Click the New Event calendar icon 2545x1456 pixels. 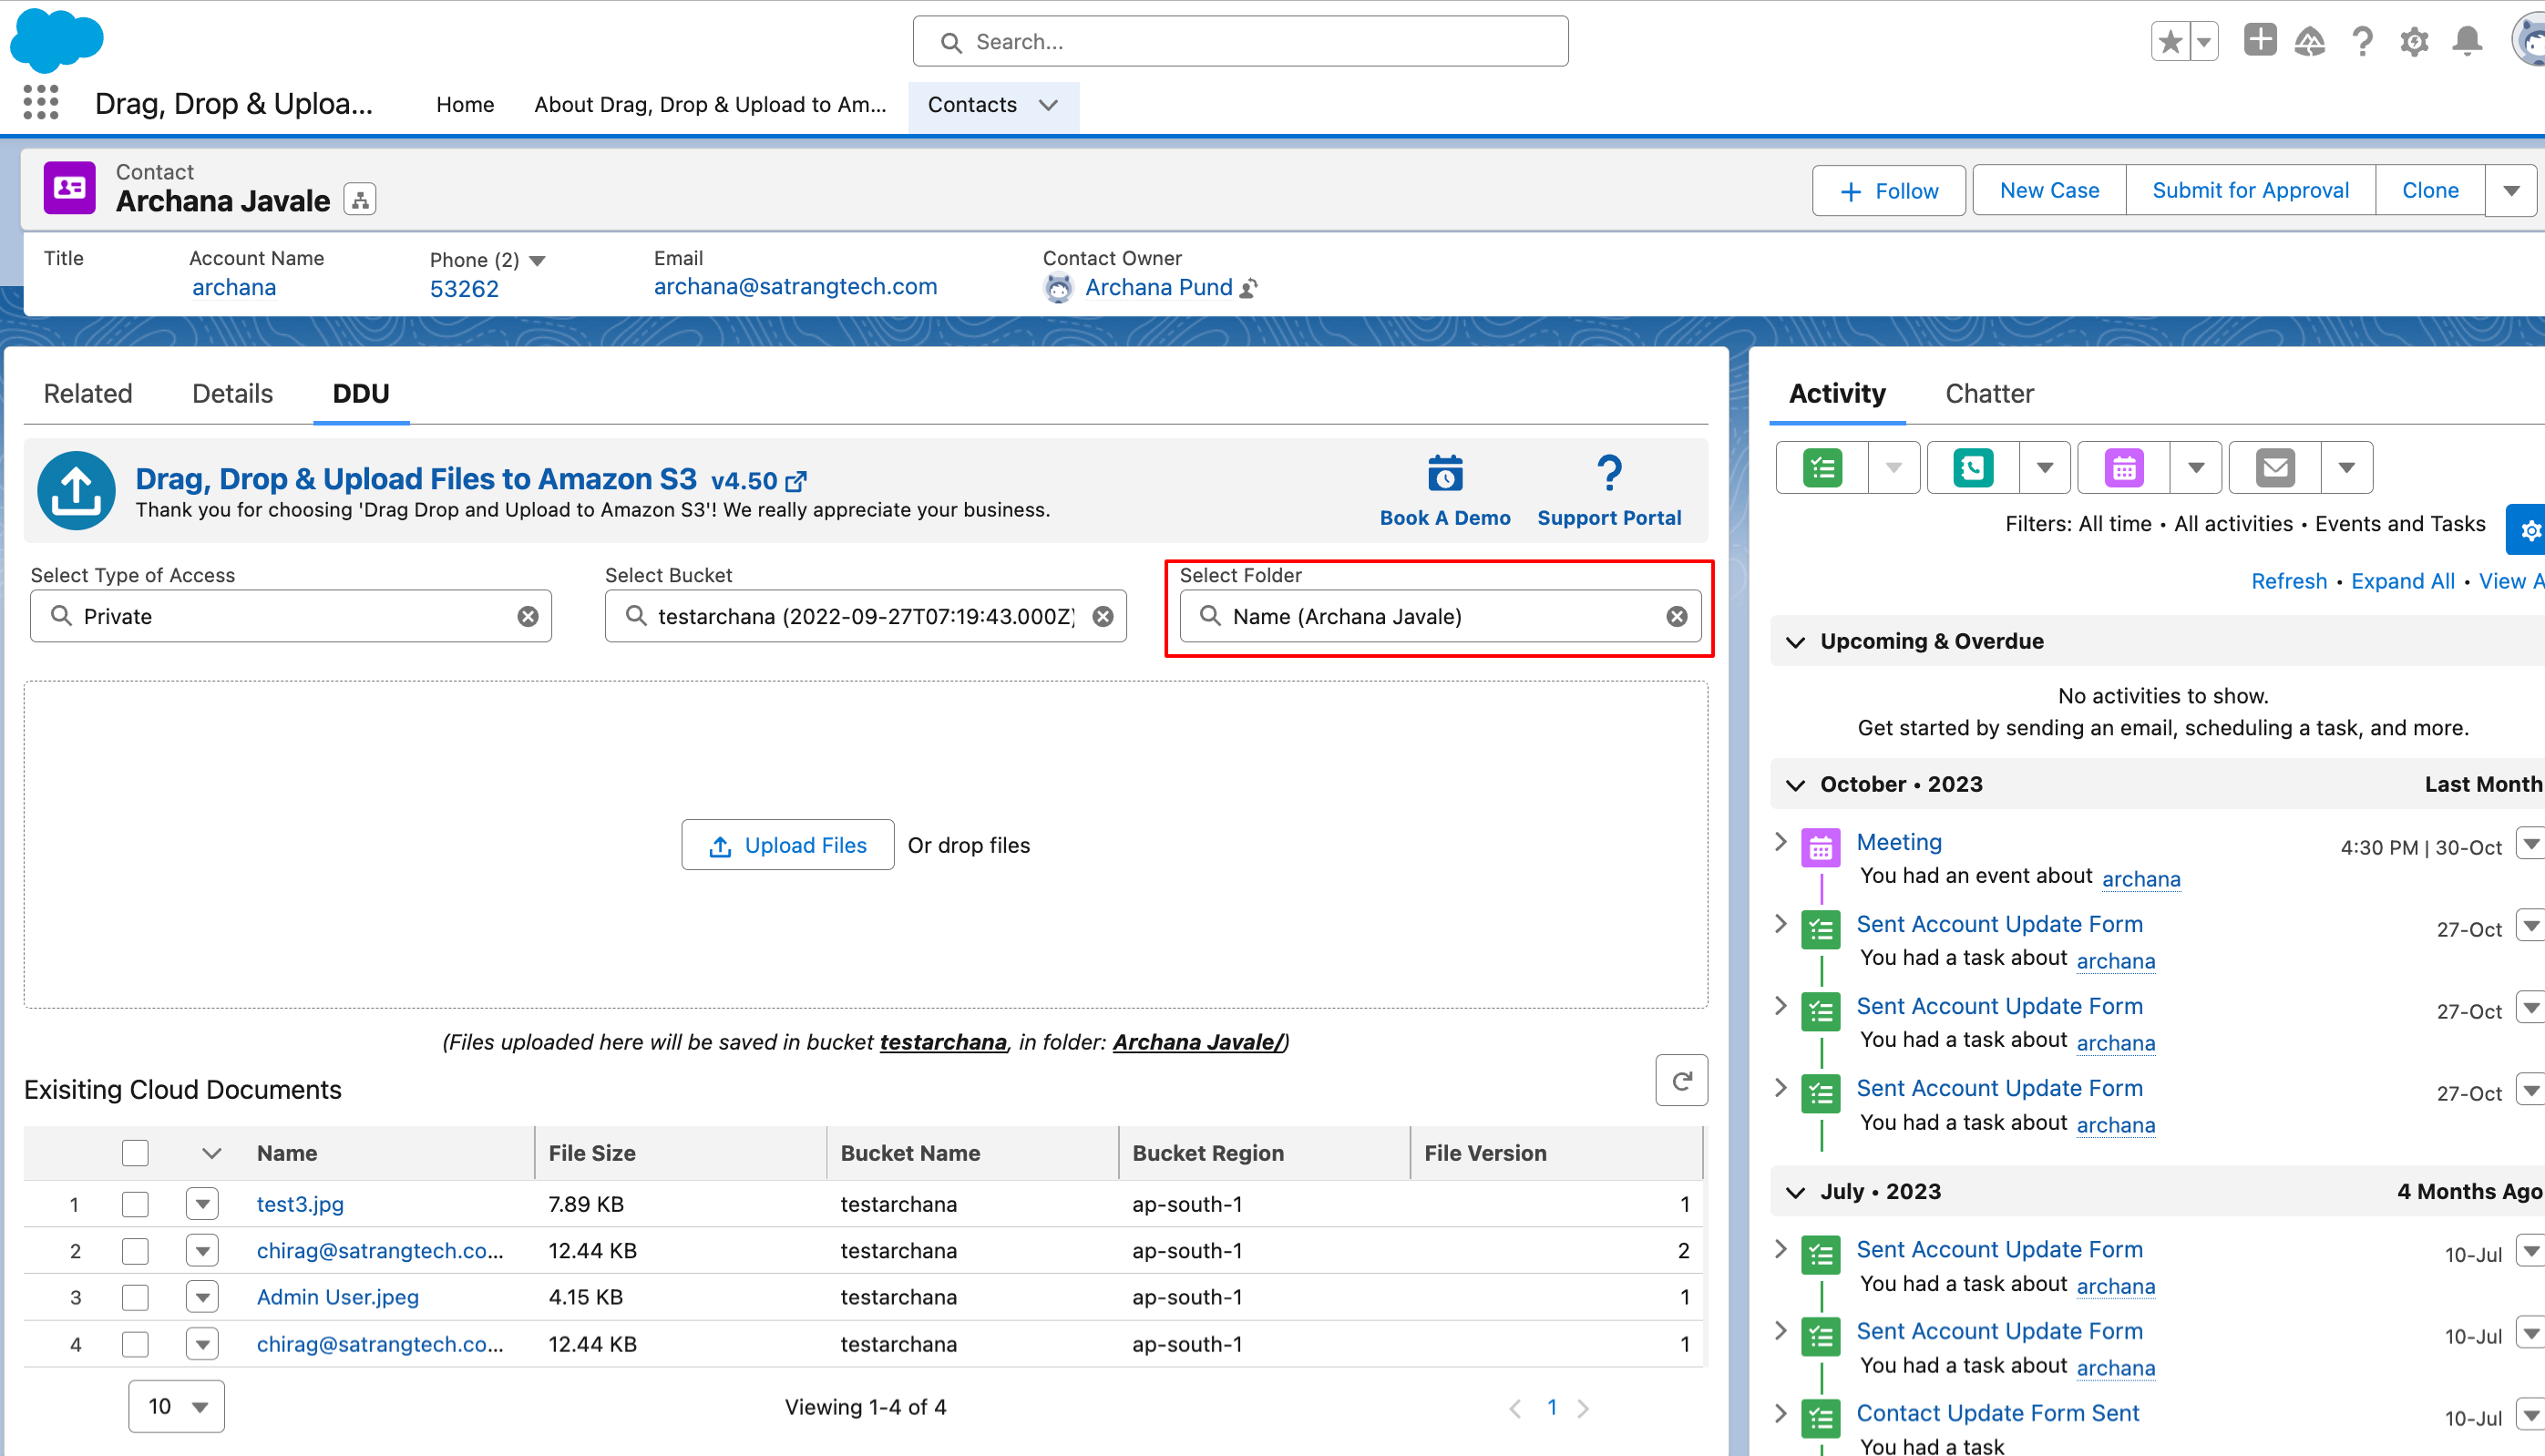(2123, 468)
